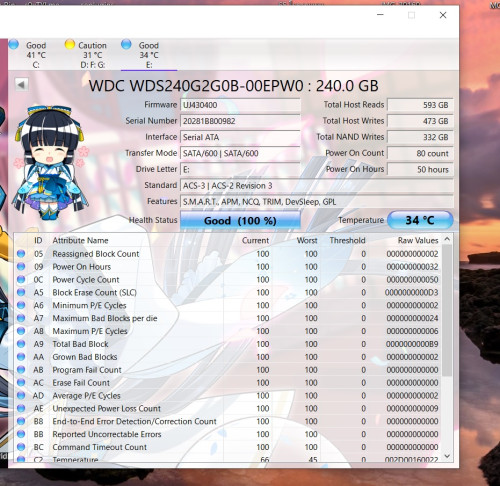Click the attribute list scroll down arrow
This screenshot has width=500, height=486.
[447, 456]
